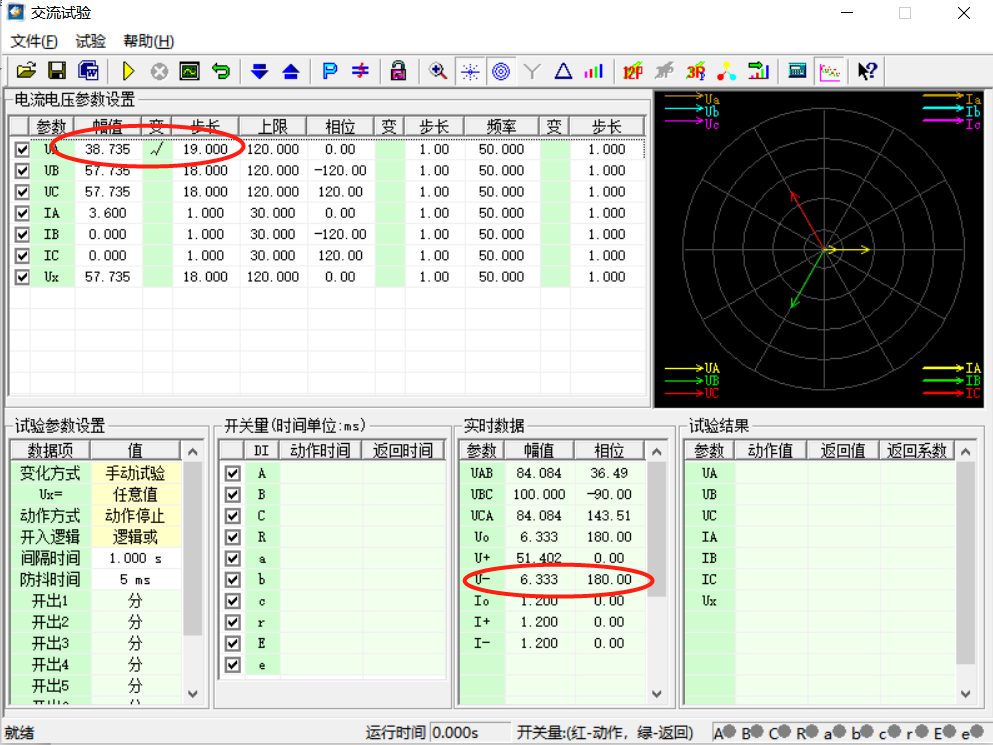Click the magnifier zoom icon
Viewport: 993px width, 745px height.
437,71
